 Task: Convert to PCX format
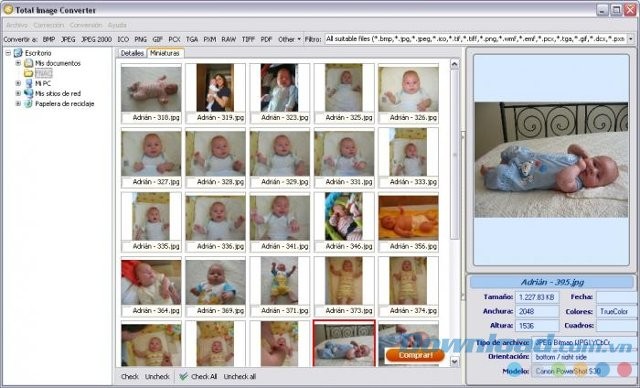174,40
